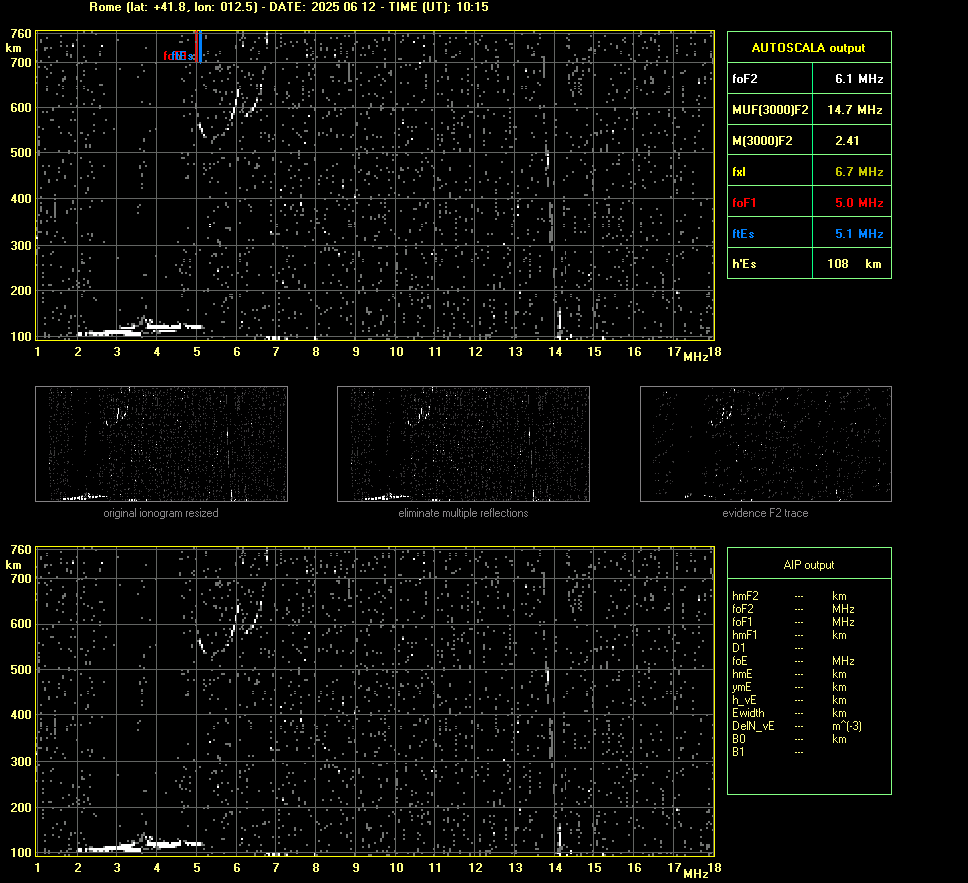Open the evidence F2 trace thumbnail
Image resolution: width=968 pixels, height=883 pixels.
tap(766, 443)
